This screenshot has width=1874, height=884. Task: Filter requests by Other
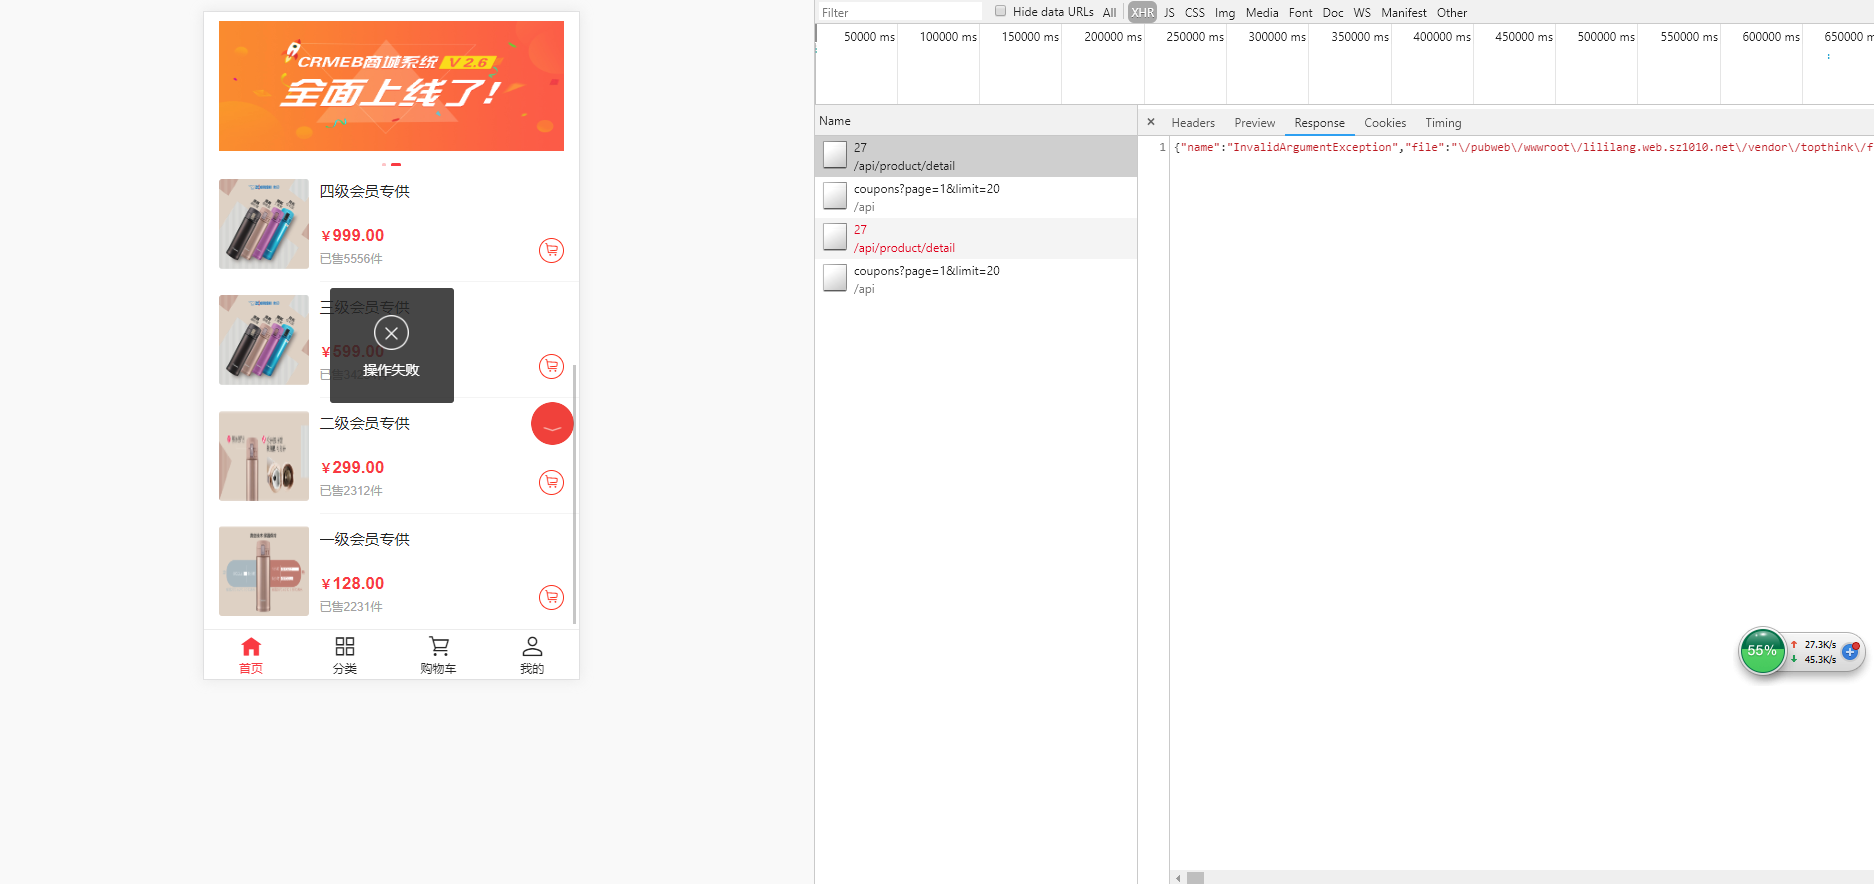coord(1452,13)
